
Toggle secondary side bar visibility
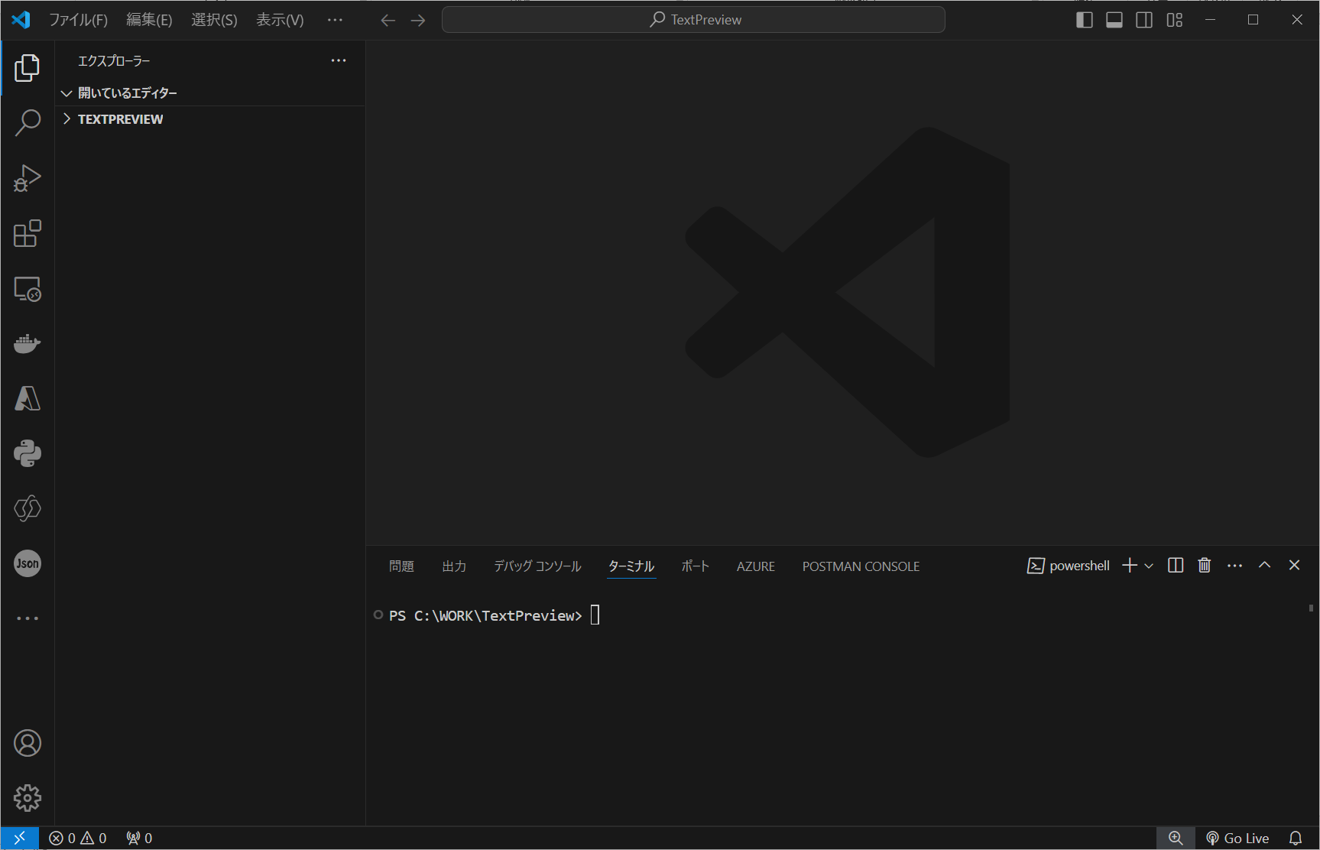point(1144,20)
